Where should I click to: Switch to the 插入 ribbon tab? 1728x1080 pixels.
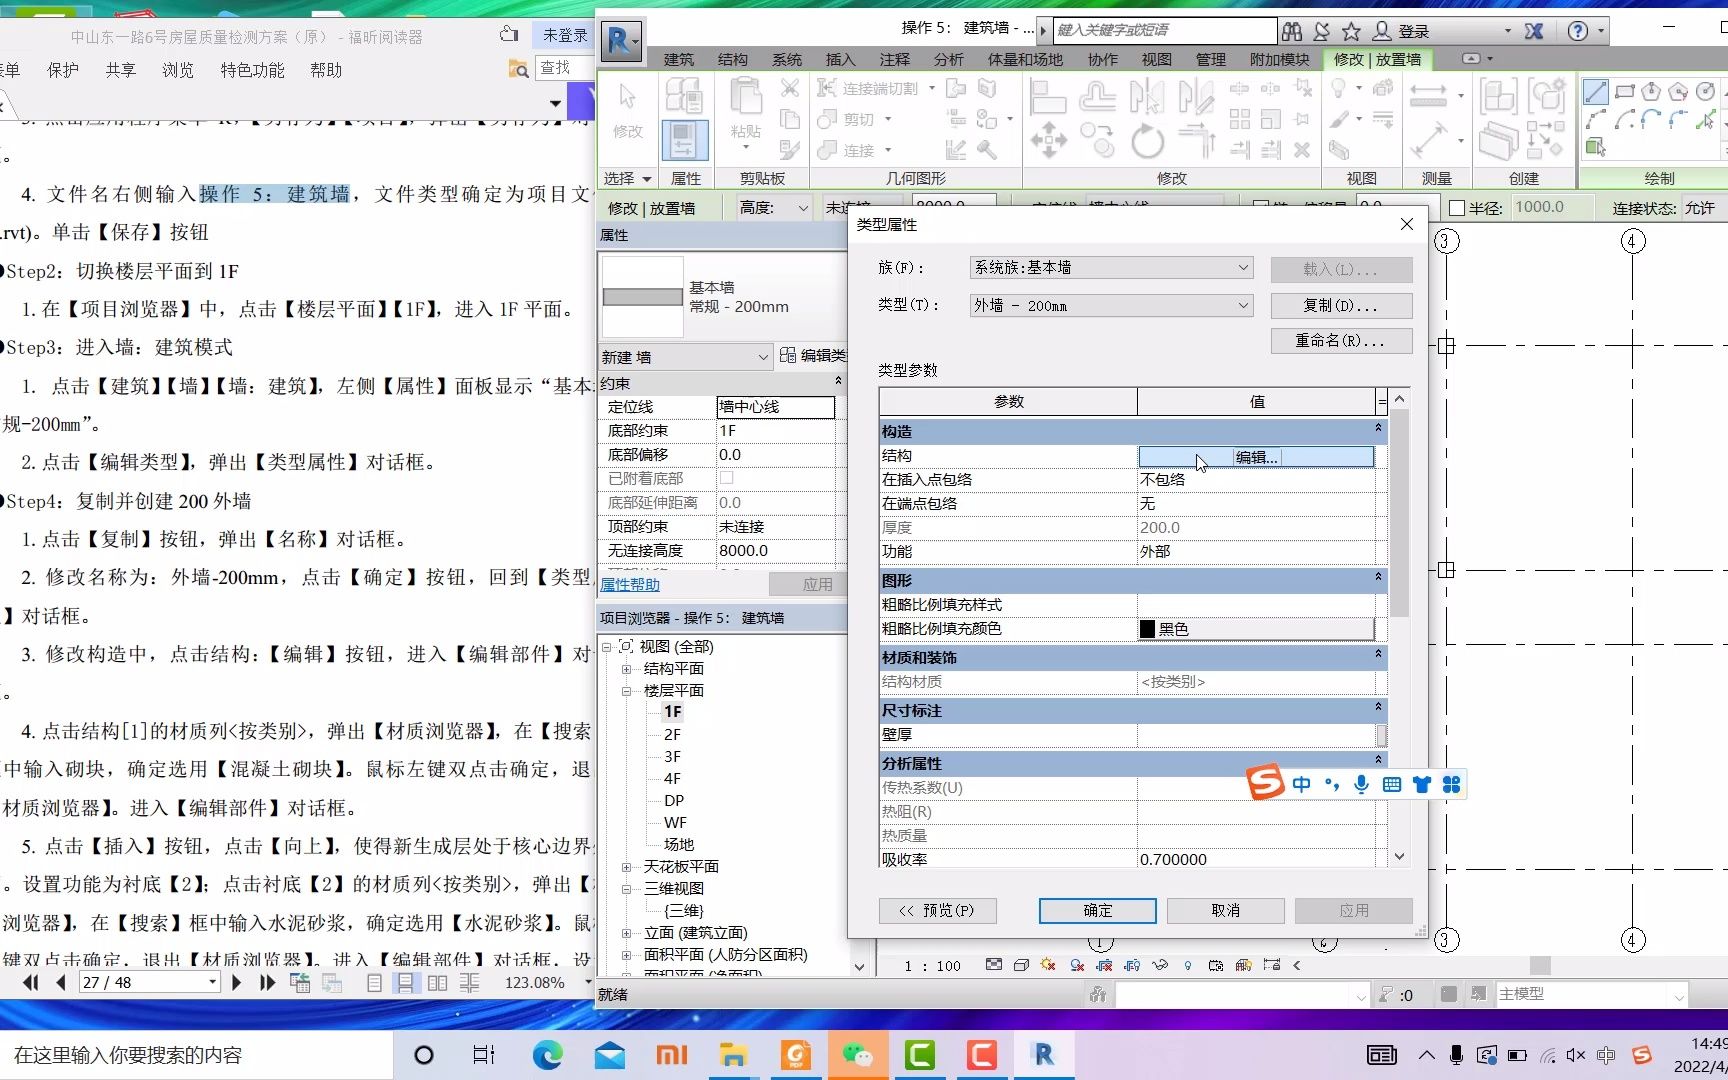[x=840, y=59]
